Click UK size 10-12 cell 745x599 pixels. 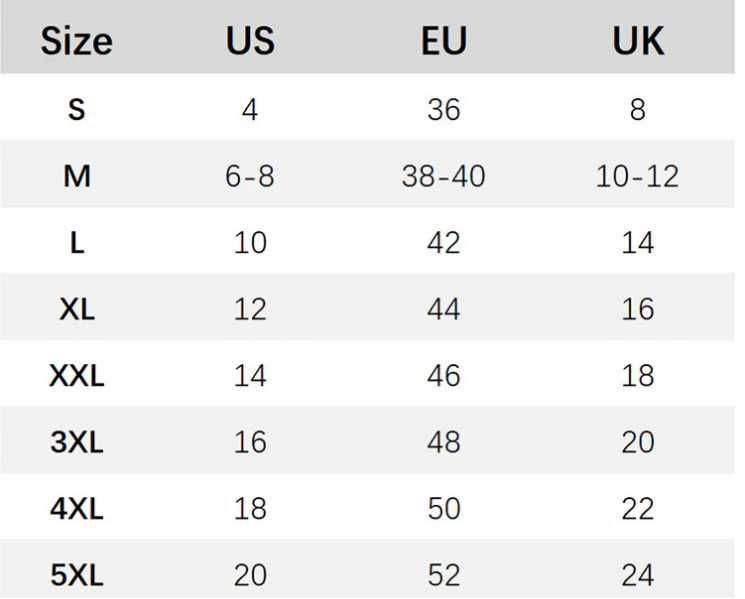[638, 176]
